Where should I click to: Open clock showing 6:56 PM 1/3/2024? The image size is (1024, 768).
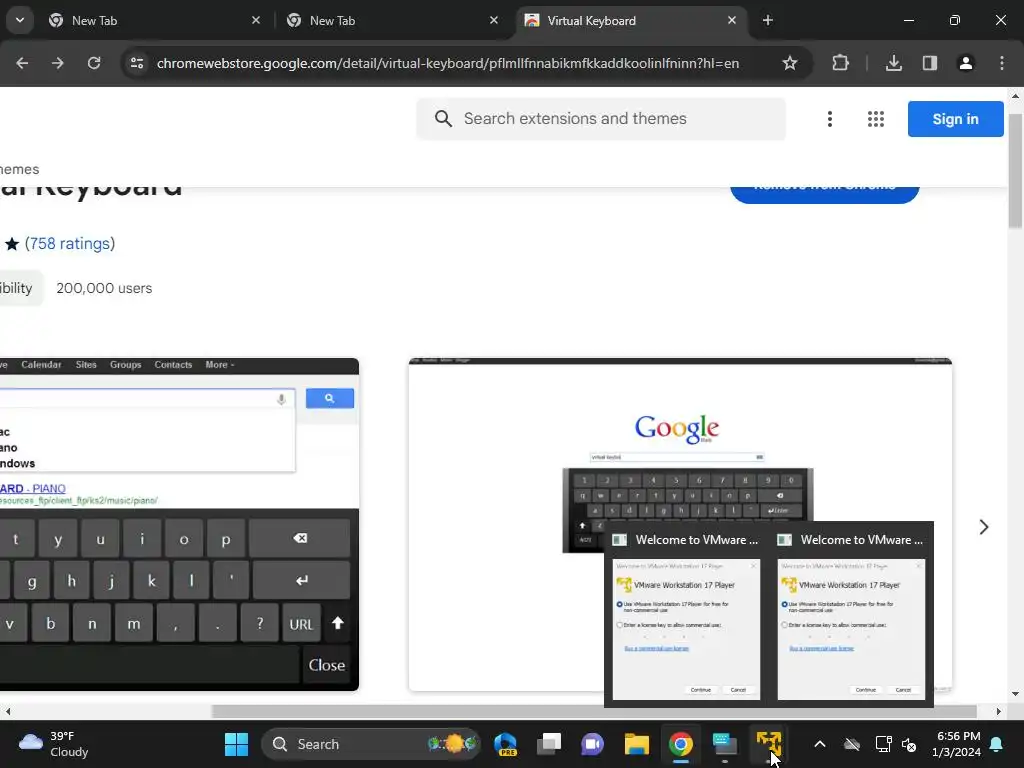pos(956,744)
